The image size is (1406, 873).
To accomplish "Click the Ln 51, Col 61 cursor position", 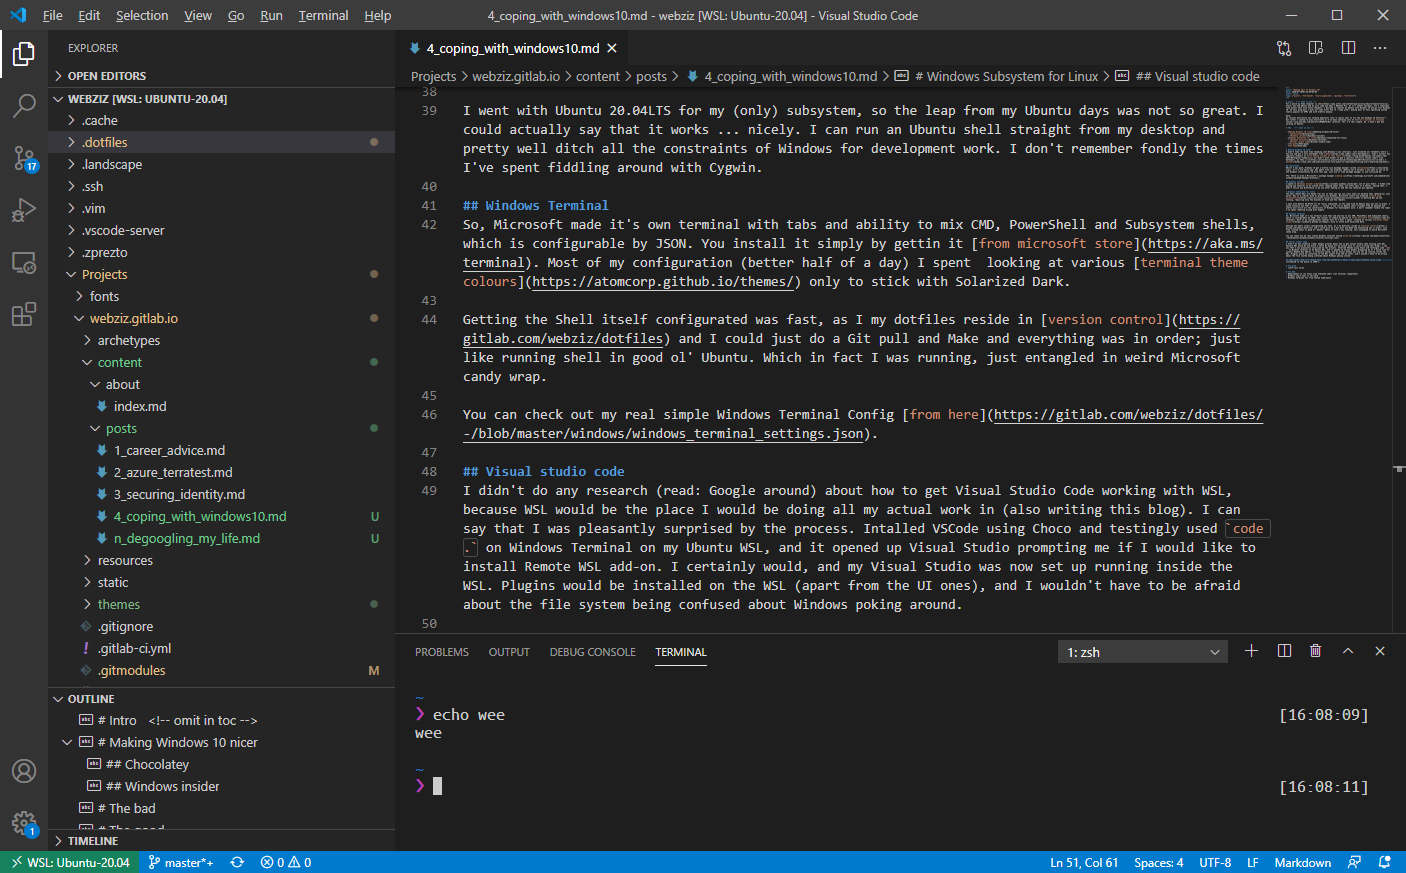I will [x=1084, y=862].
